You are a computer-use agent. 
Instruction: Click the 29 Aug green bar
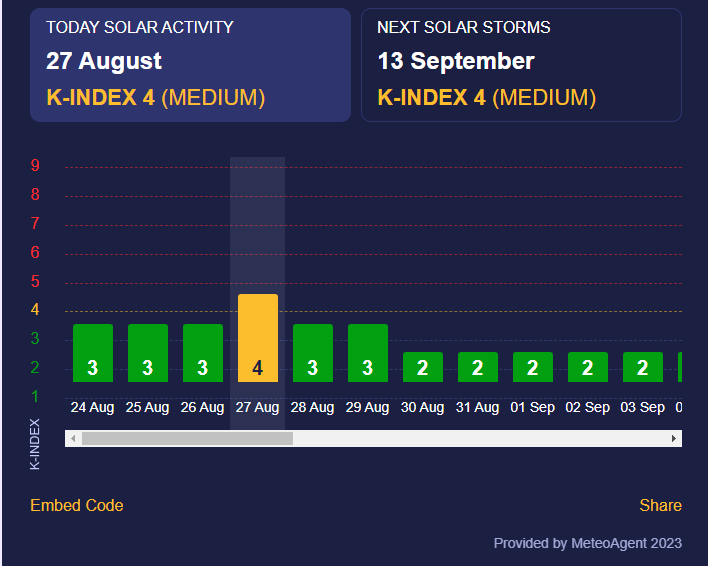tap(368, 353)
